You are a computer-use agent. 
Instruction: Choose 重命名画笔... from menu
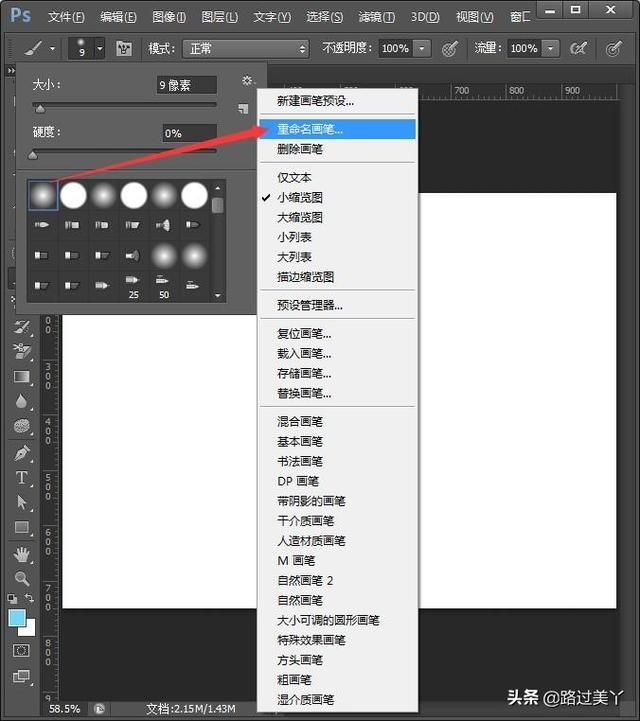click(x=337, y=129)
